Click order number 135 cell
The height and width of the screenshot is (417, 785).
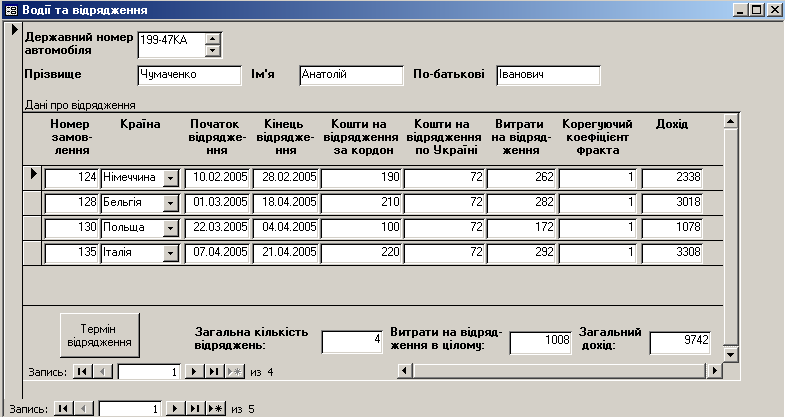coord(72,253)
